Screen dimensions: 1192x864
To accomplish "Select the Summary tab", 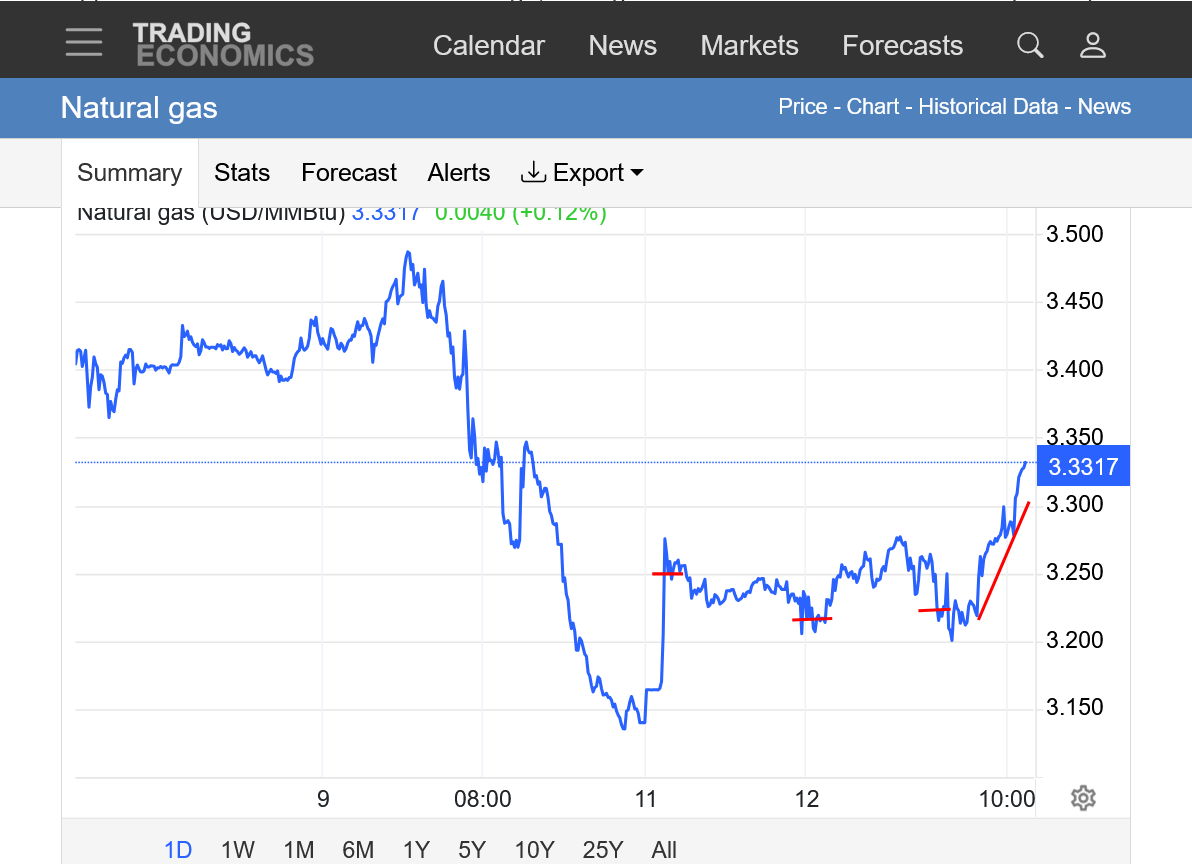I will (x=130, y=173).
